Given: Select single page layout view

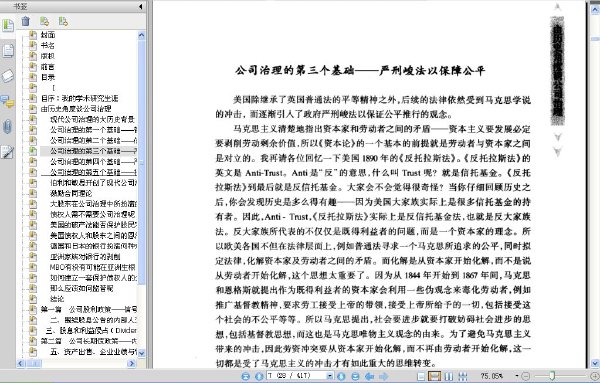Looking at the screenshot, I should click(421, 376).
